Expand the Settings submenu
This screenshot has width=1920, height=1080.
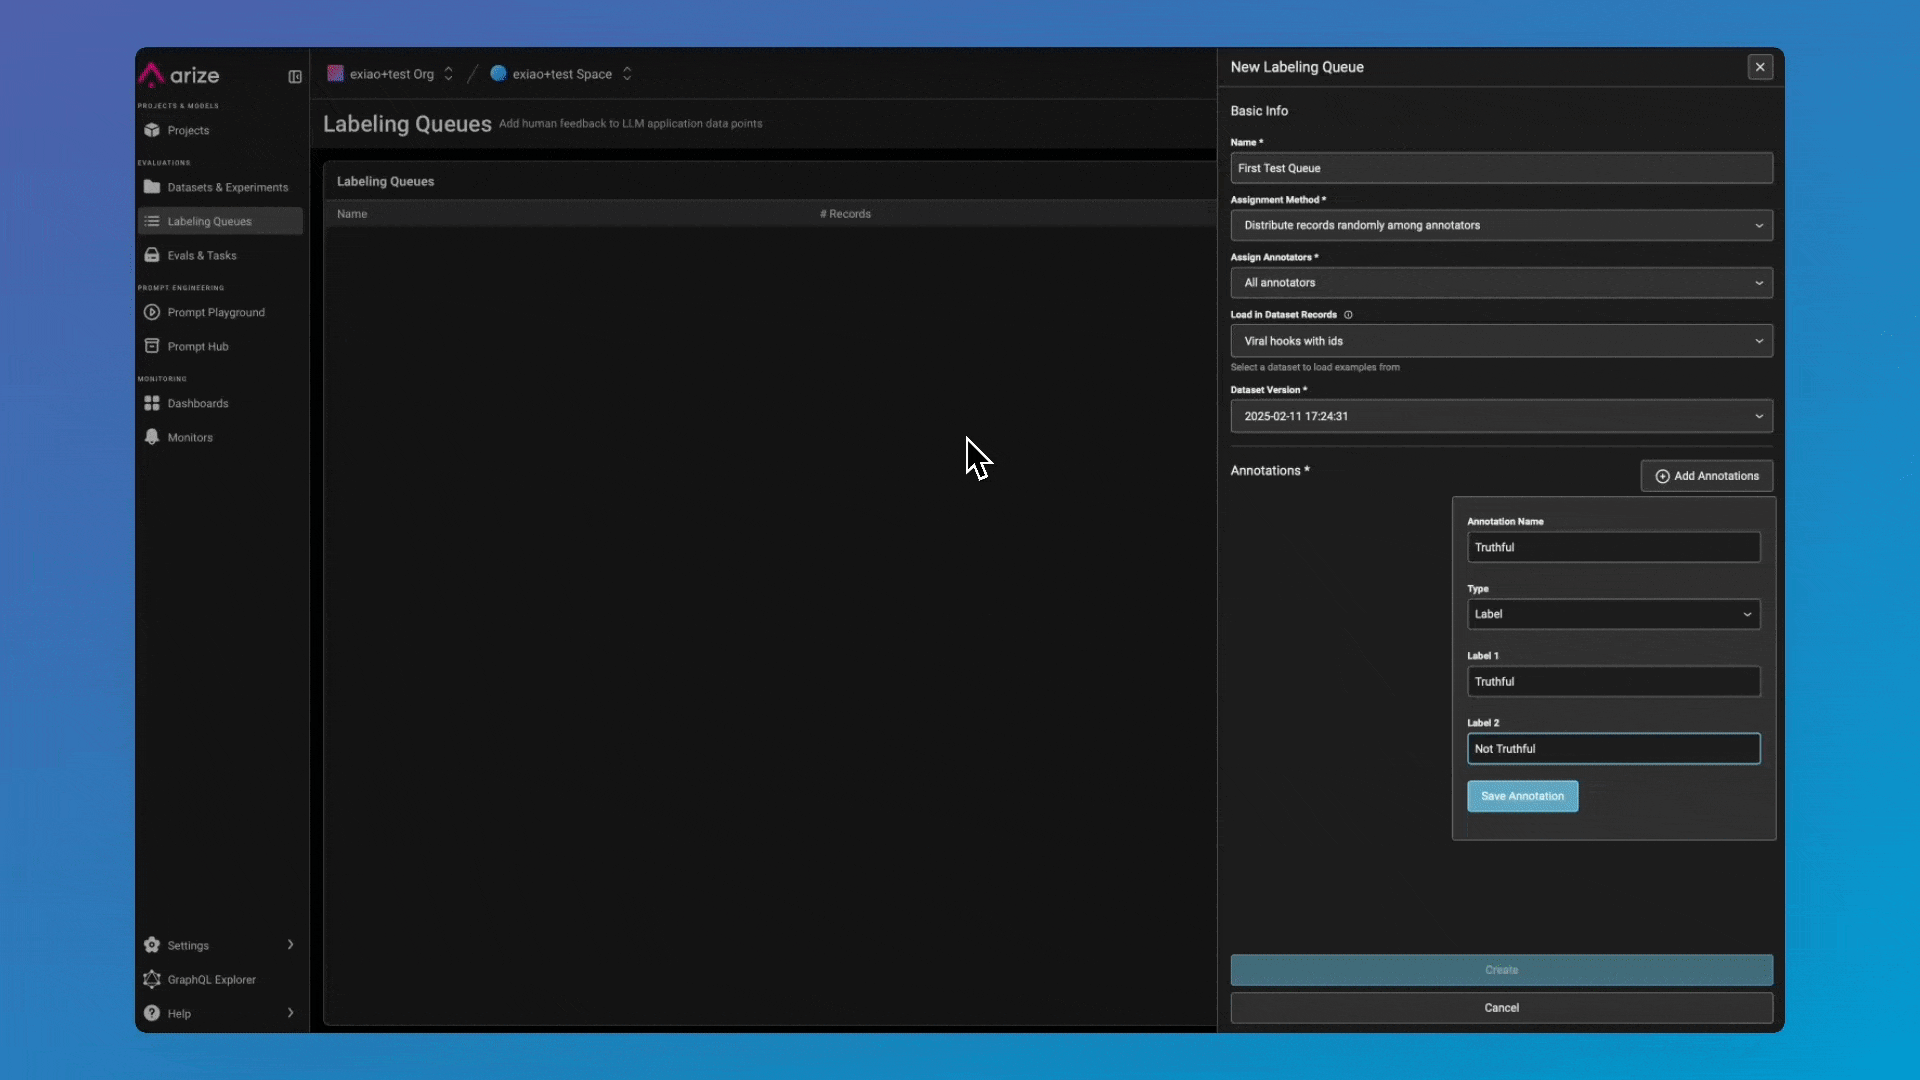[290, 945]
